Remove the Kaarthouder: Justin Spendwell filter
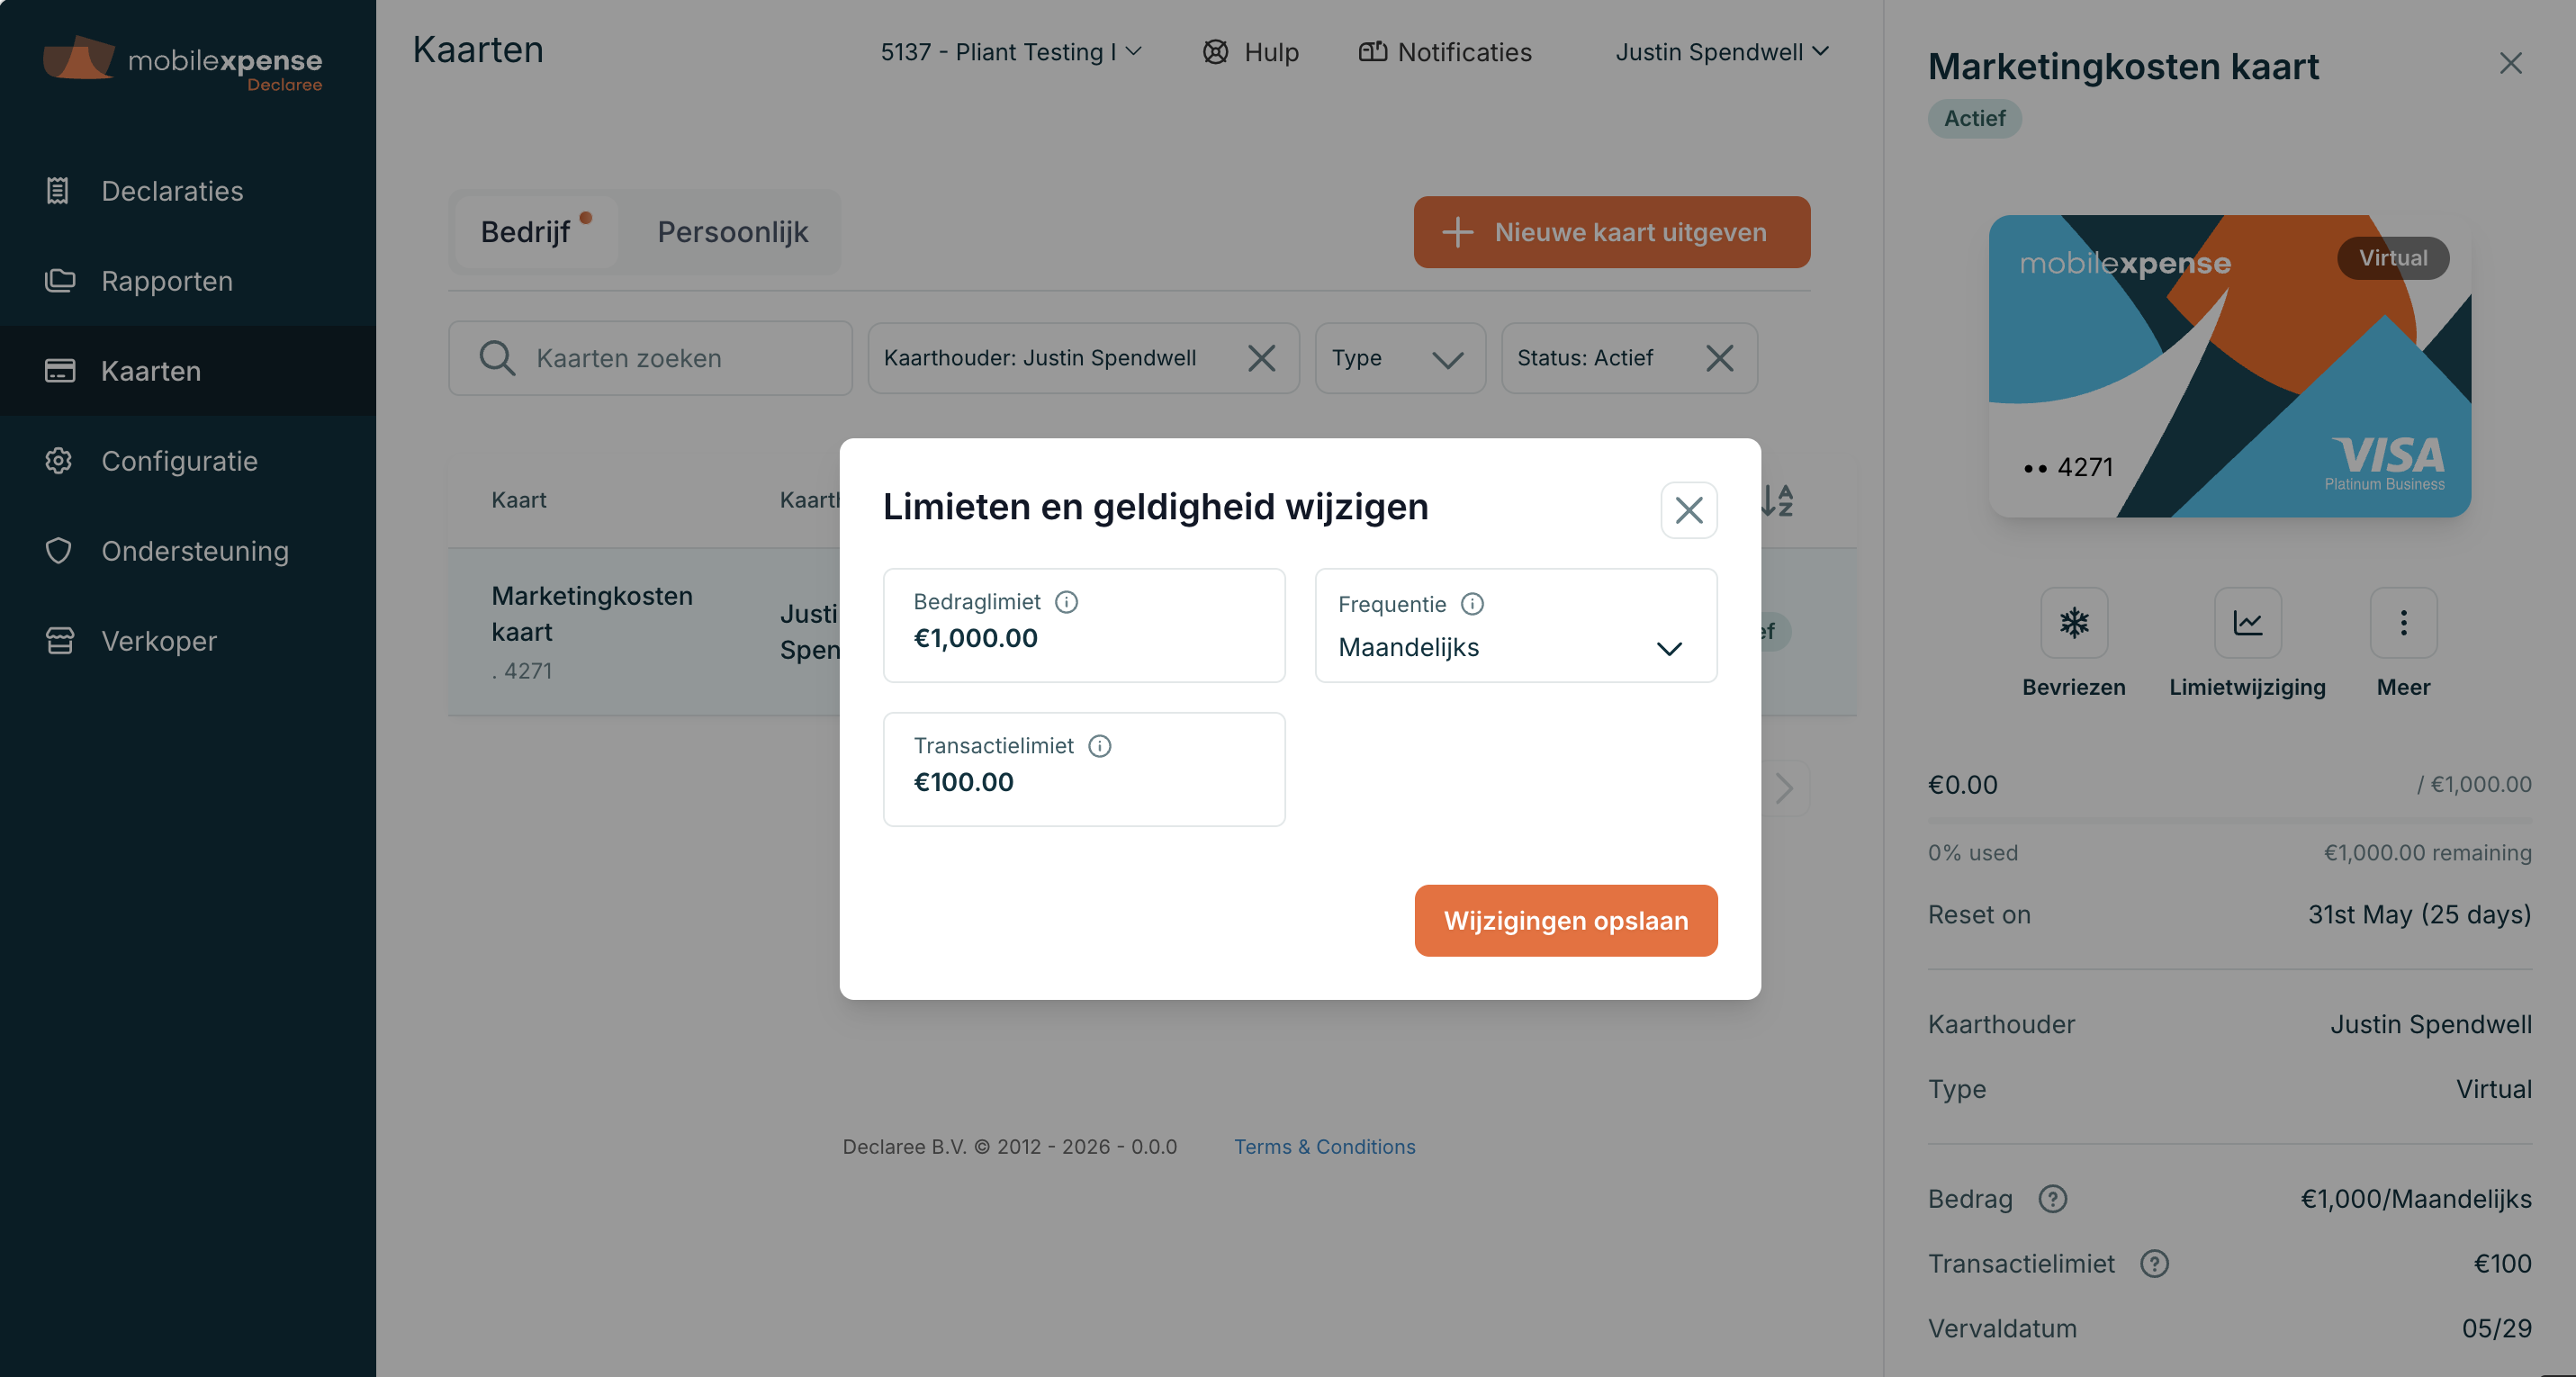 point(1262,358)
